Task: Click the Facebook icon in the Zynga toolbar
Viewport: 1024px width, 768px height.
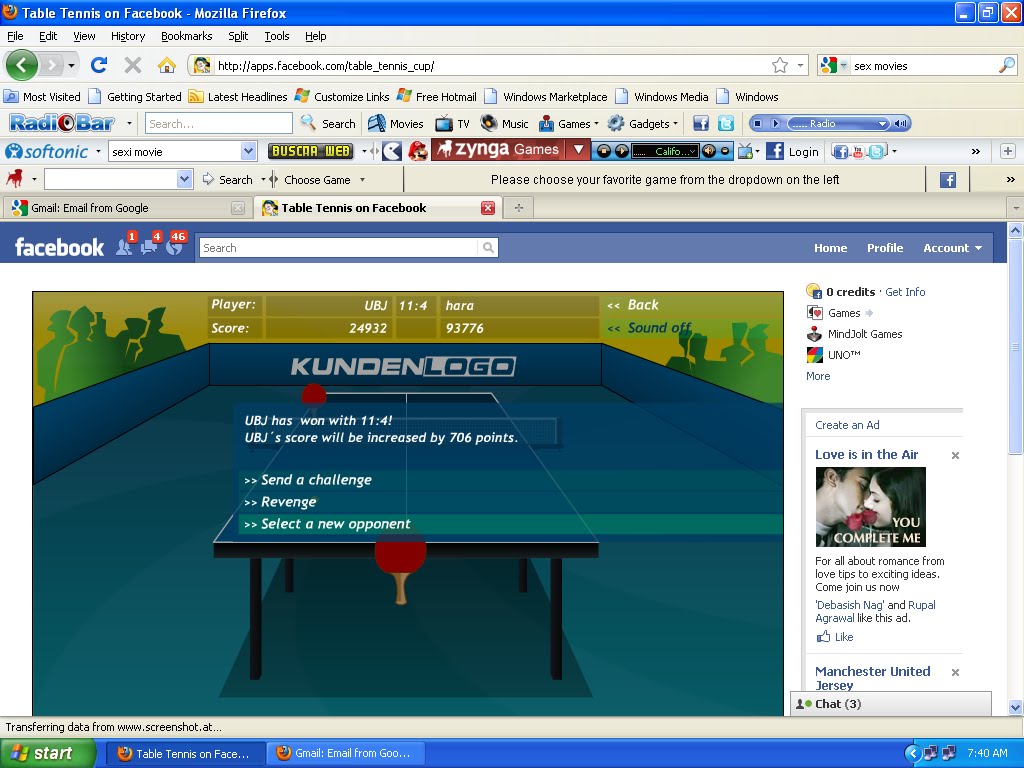Action: point(948,180)
